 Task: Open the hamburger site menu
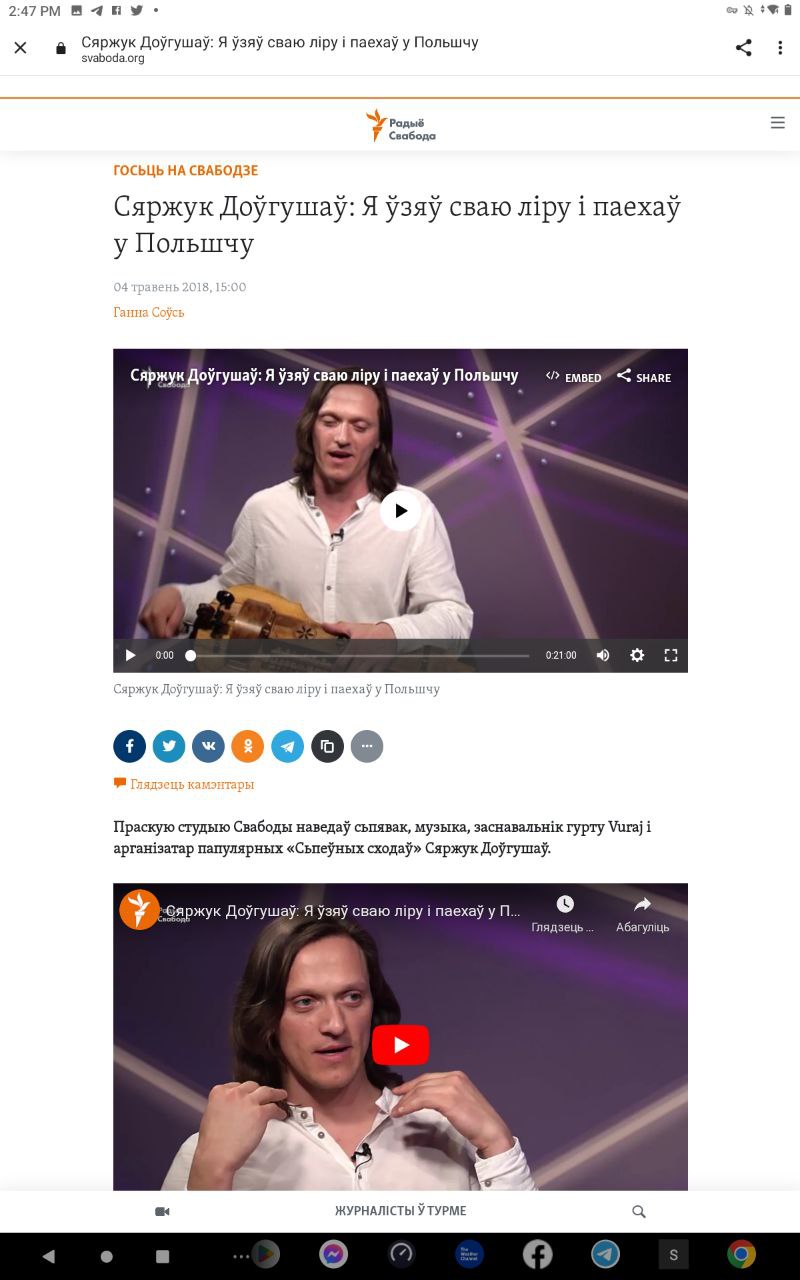(x=778, y=123)
